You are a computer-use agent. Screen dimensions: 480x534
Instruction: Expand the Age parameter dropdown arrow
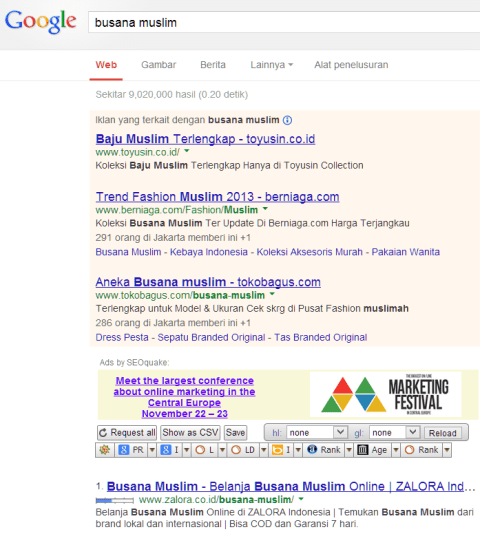click(396, 450)
